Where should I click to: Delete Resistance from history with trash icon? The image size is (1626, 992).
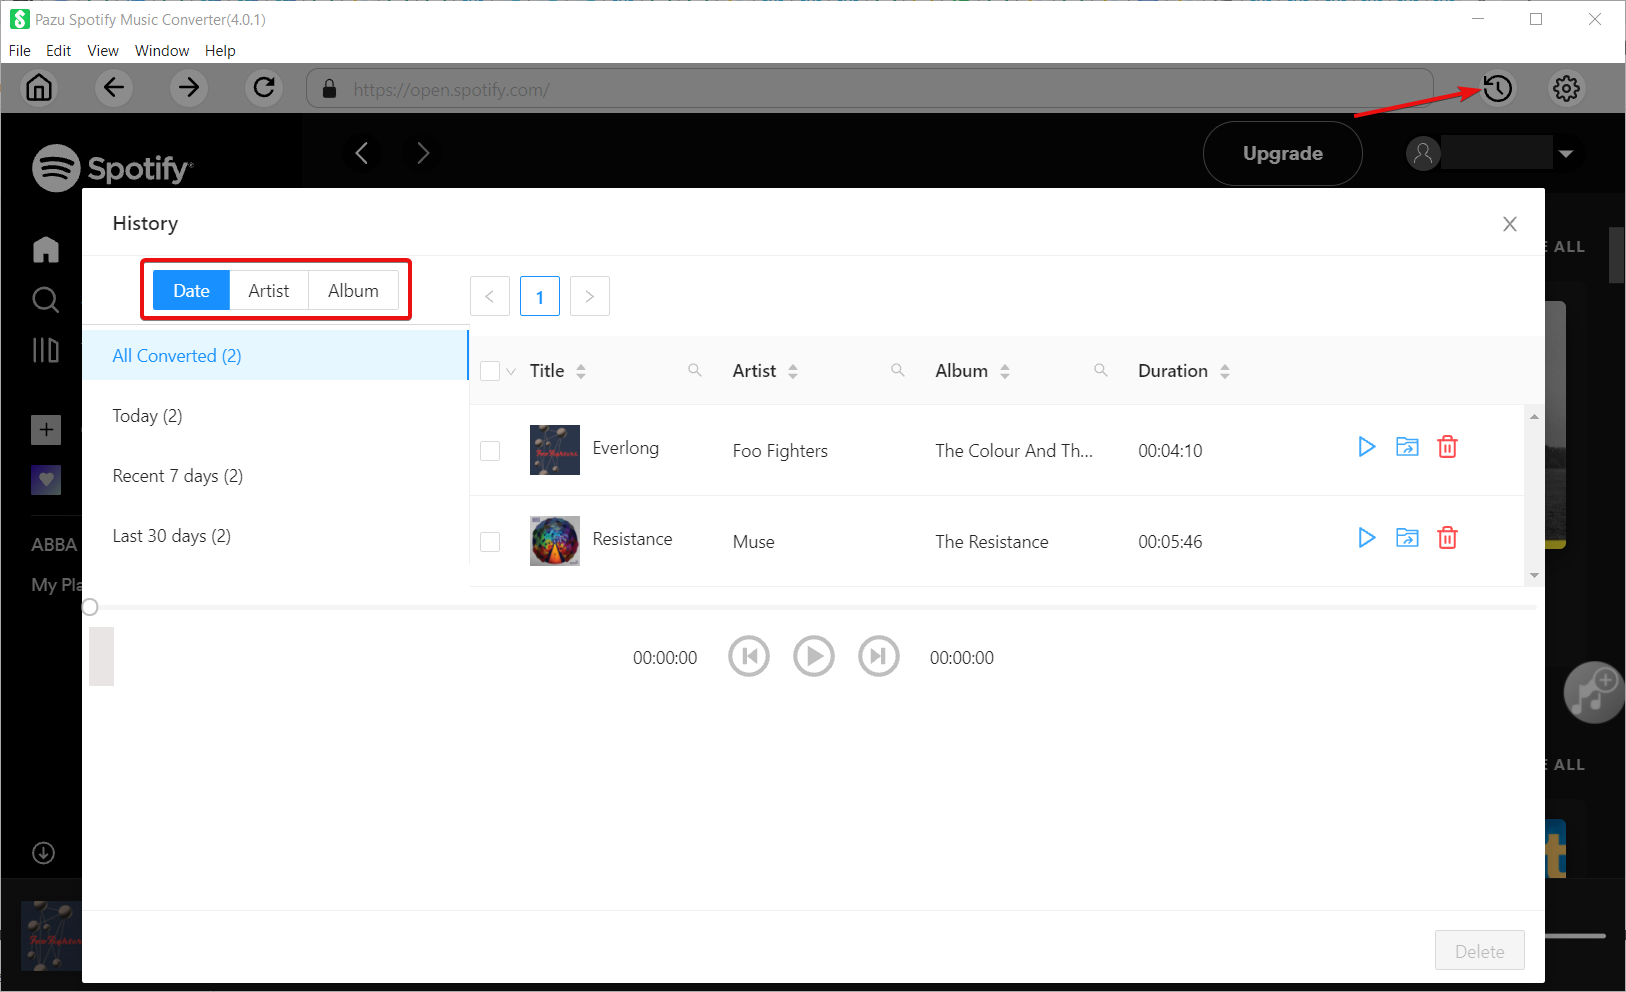[x=1447, y=538]
